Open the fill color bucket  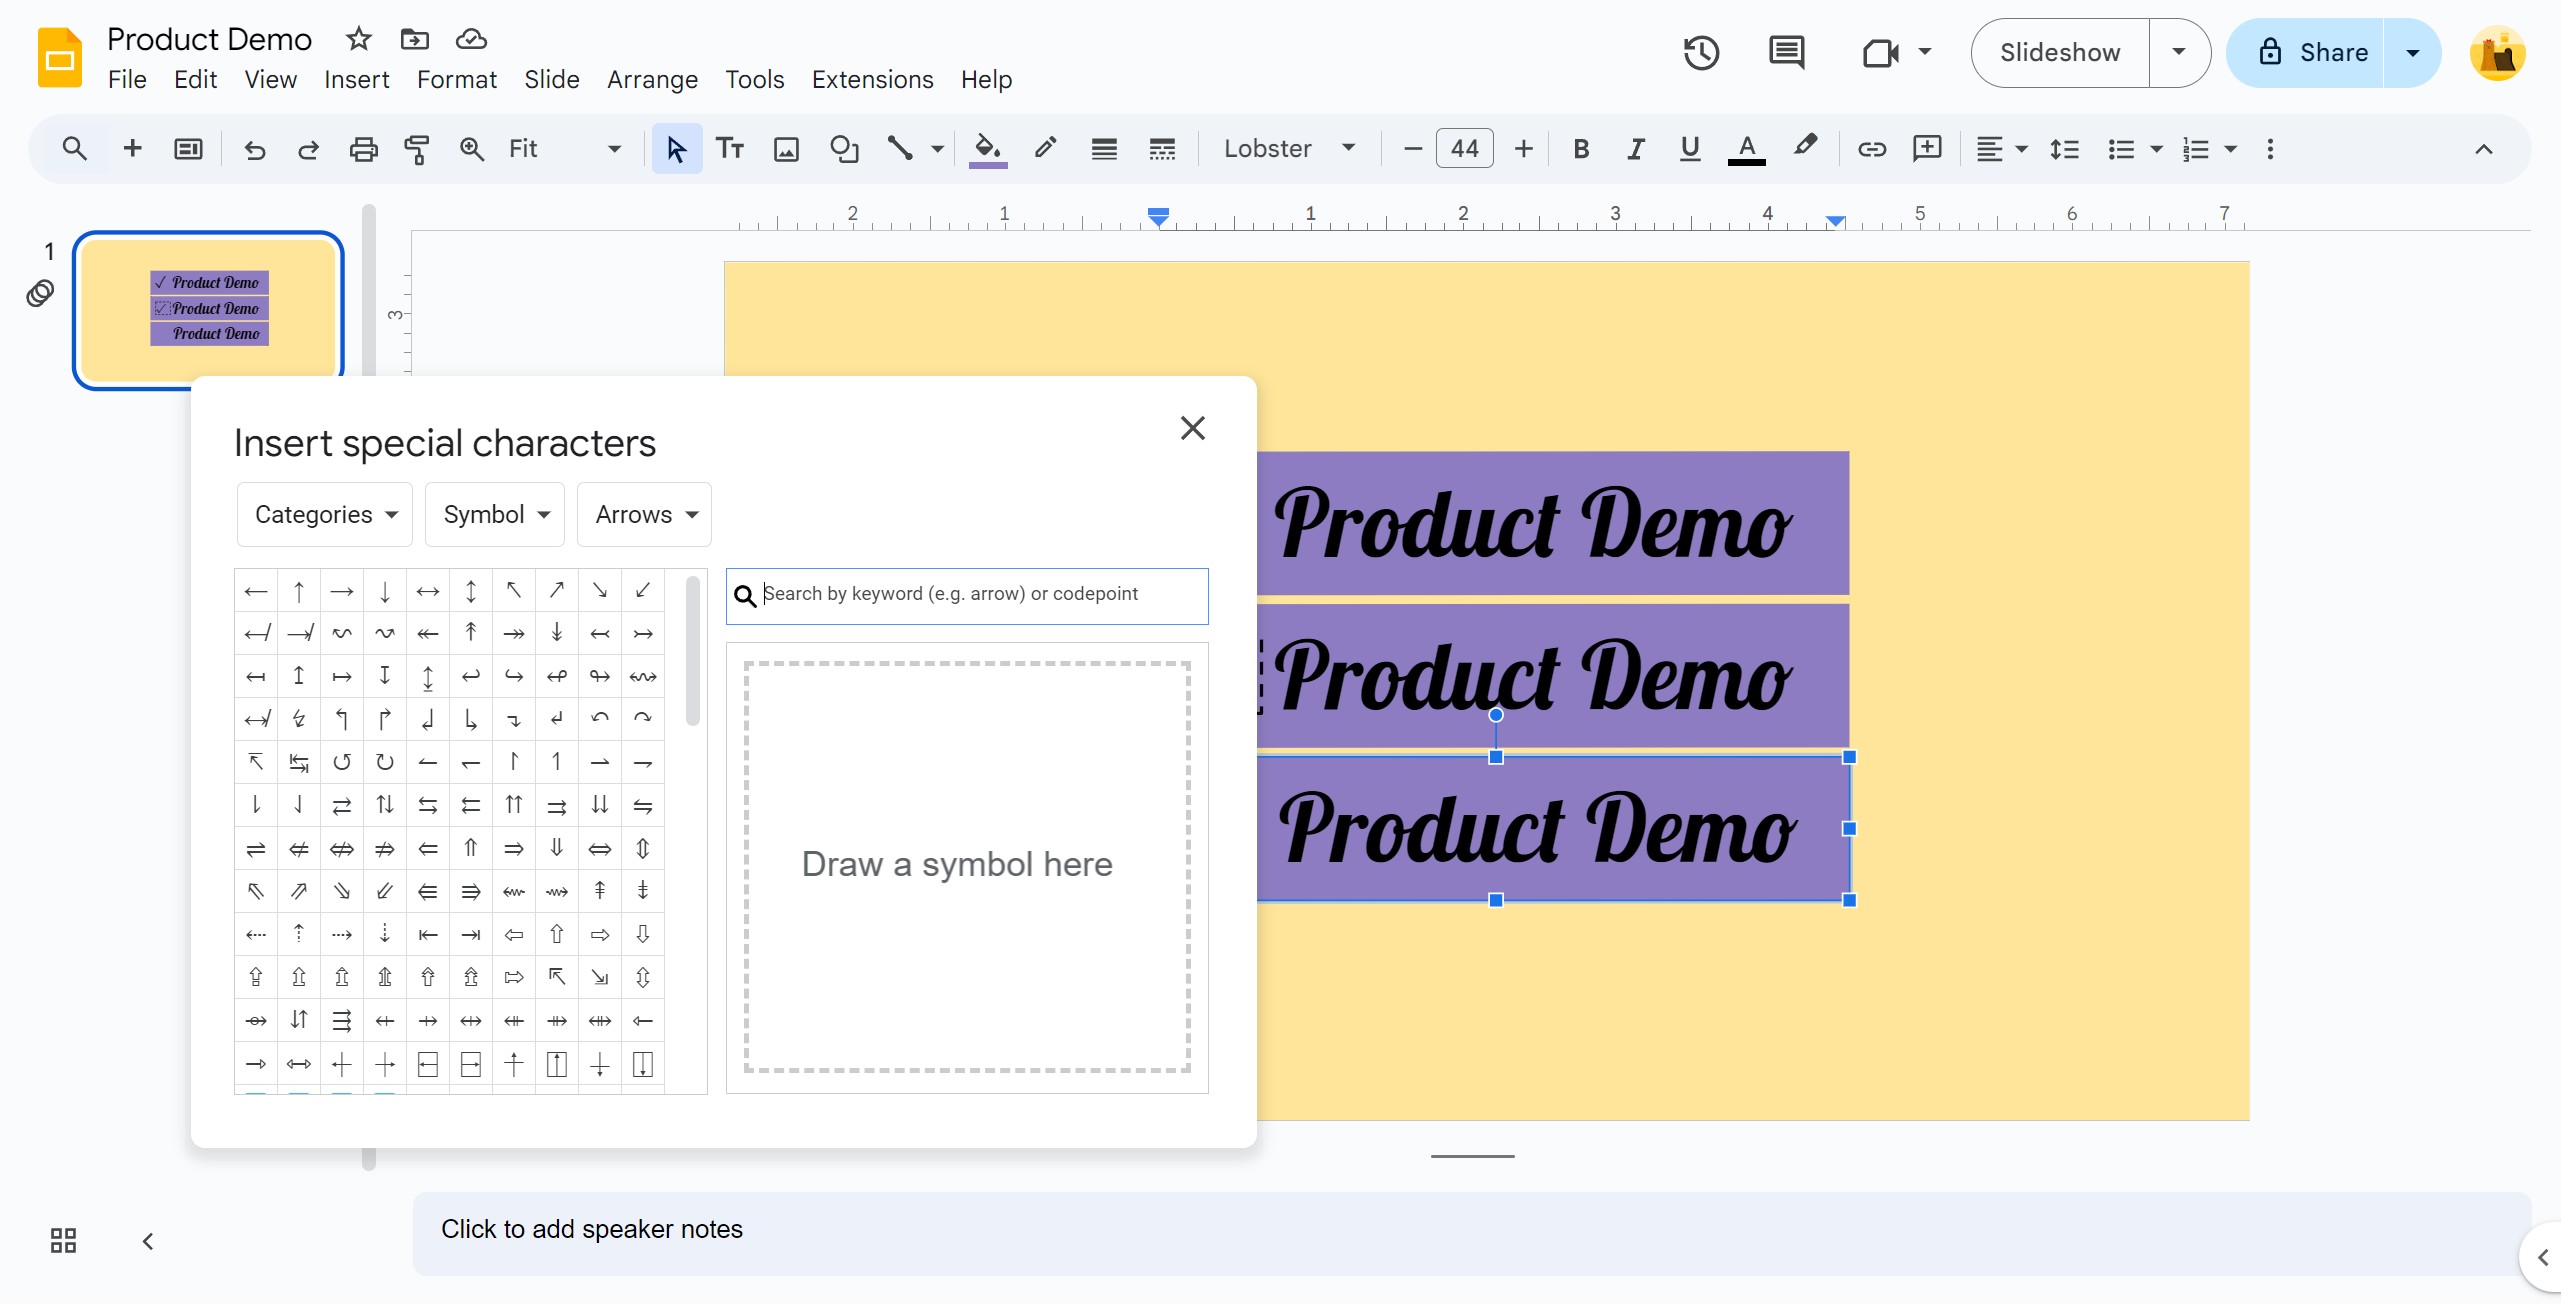coord(988,149)
